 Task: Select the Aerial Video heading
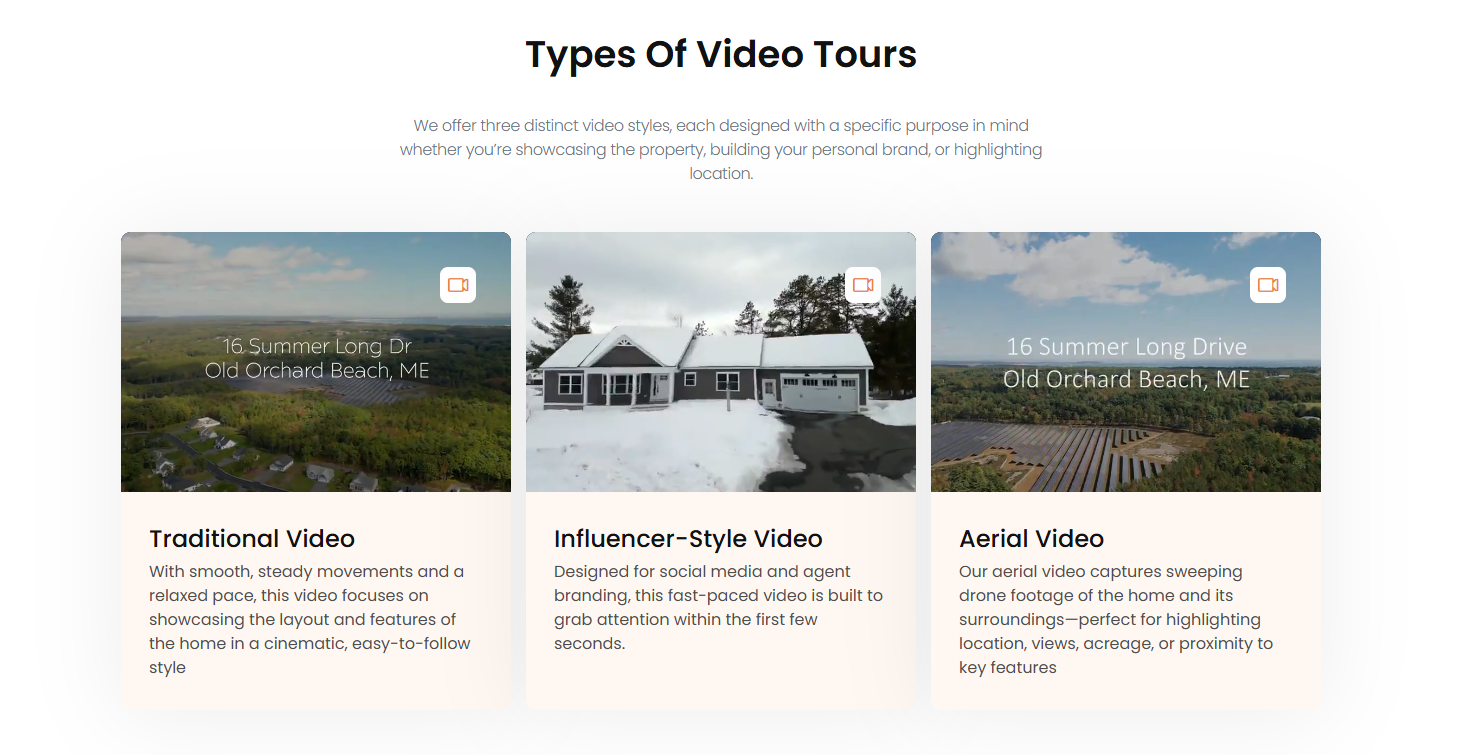pos(1031,539)
